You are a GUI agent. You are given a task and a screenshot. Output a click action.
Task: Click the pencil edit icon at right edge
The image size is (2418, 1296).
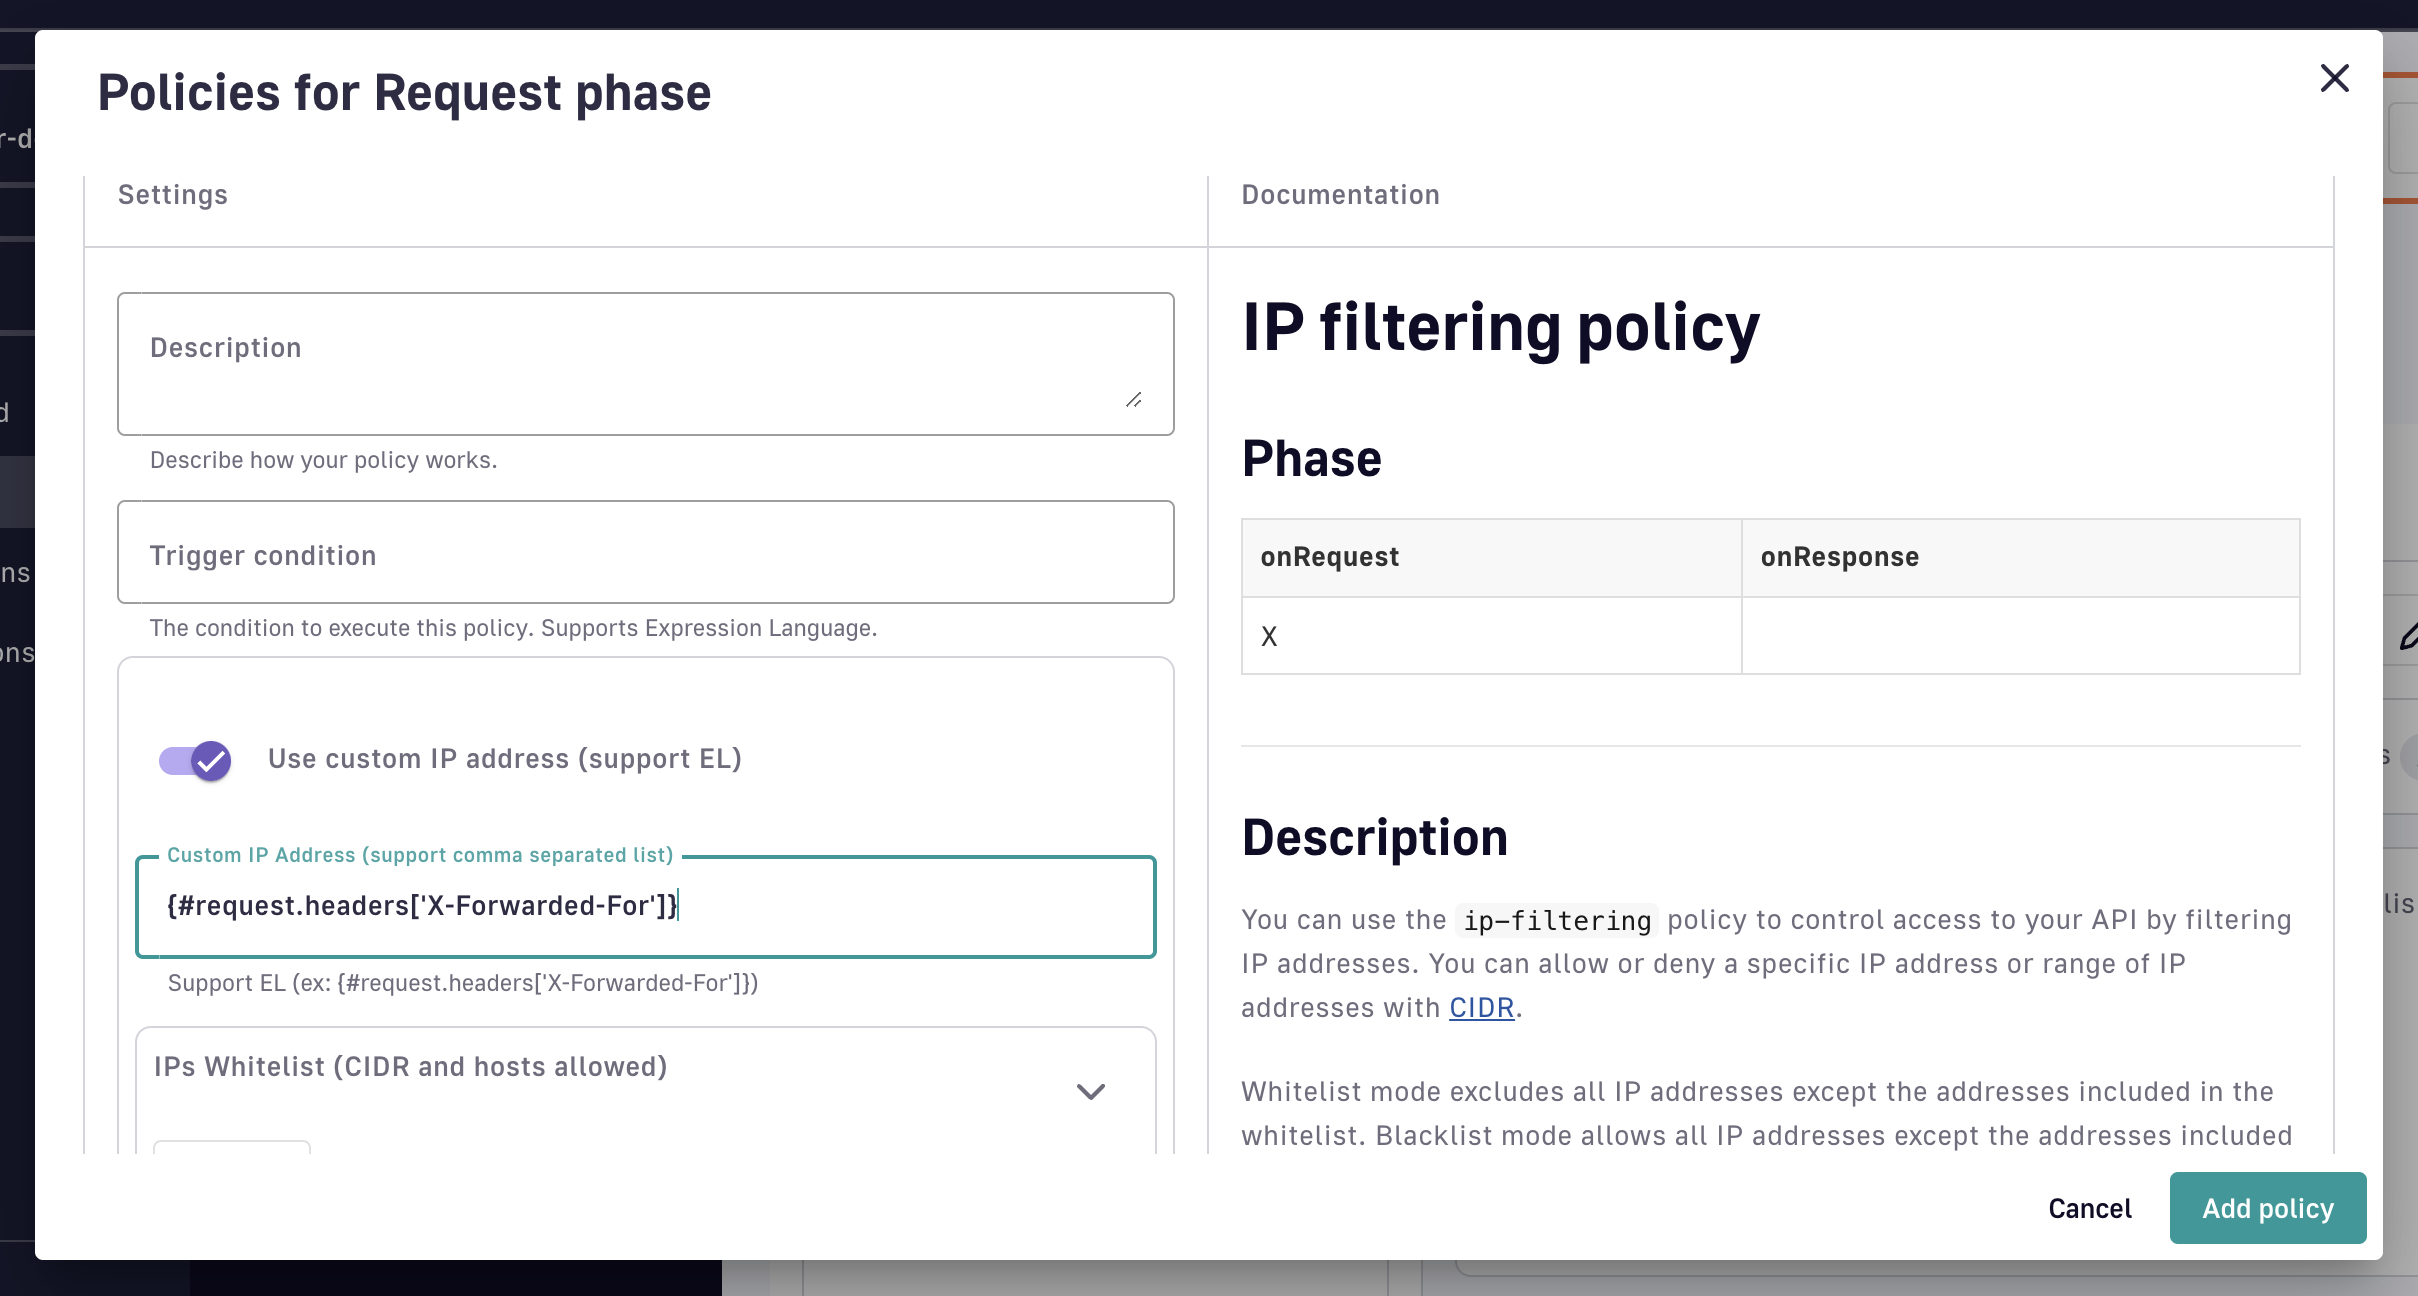pyautogui.click(x=2408, y=636)
